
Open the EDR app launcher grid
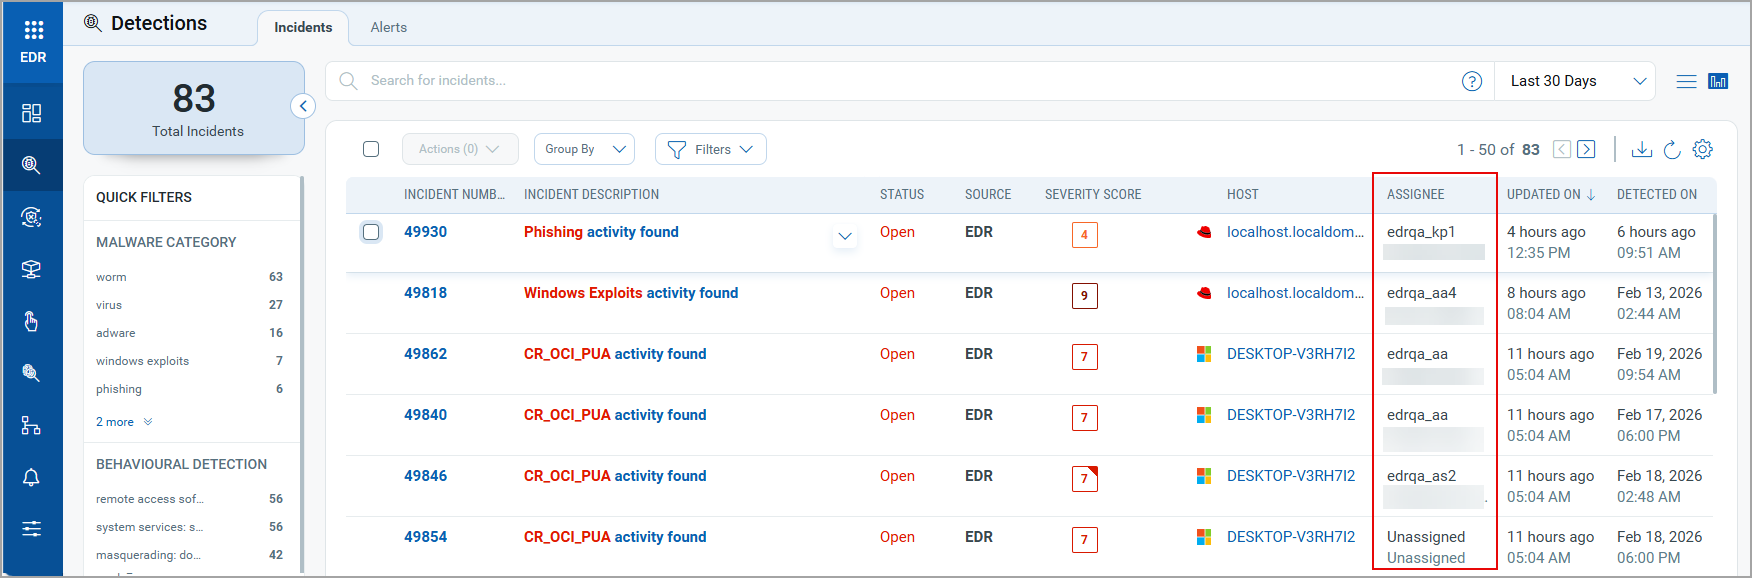point(33,30)
